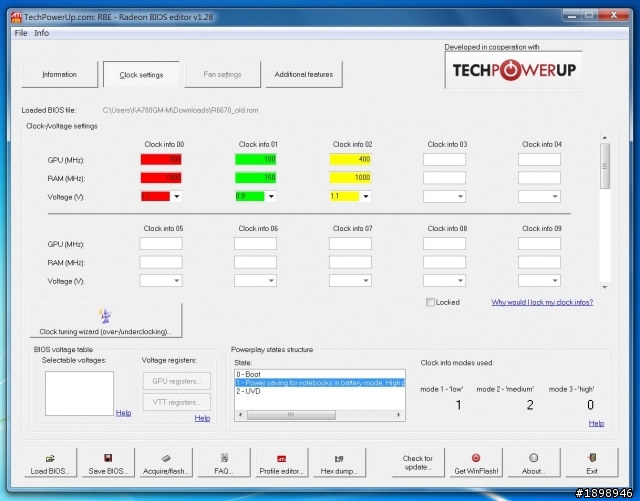Click the Selectable voltages list box
Screen dimensions: 640x501
(x=79, y=394)
